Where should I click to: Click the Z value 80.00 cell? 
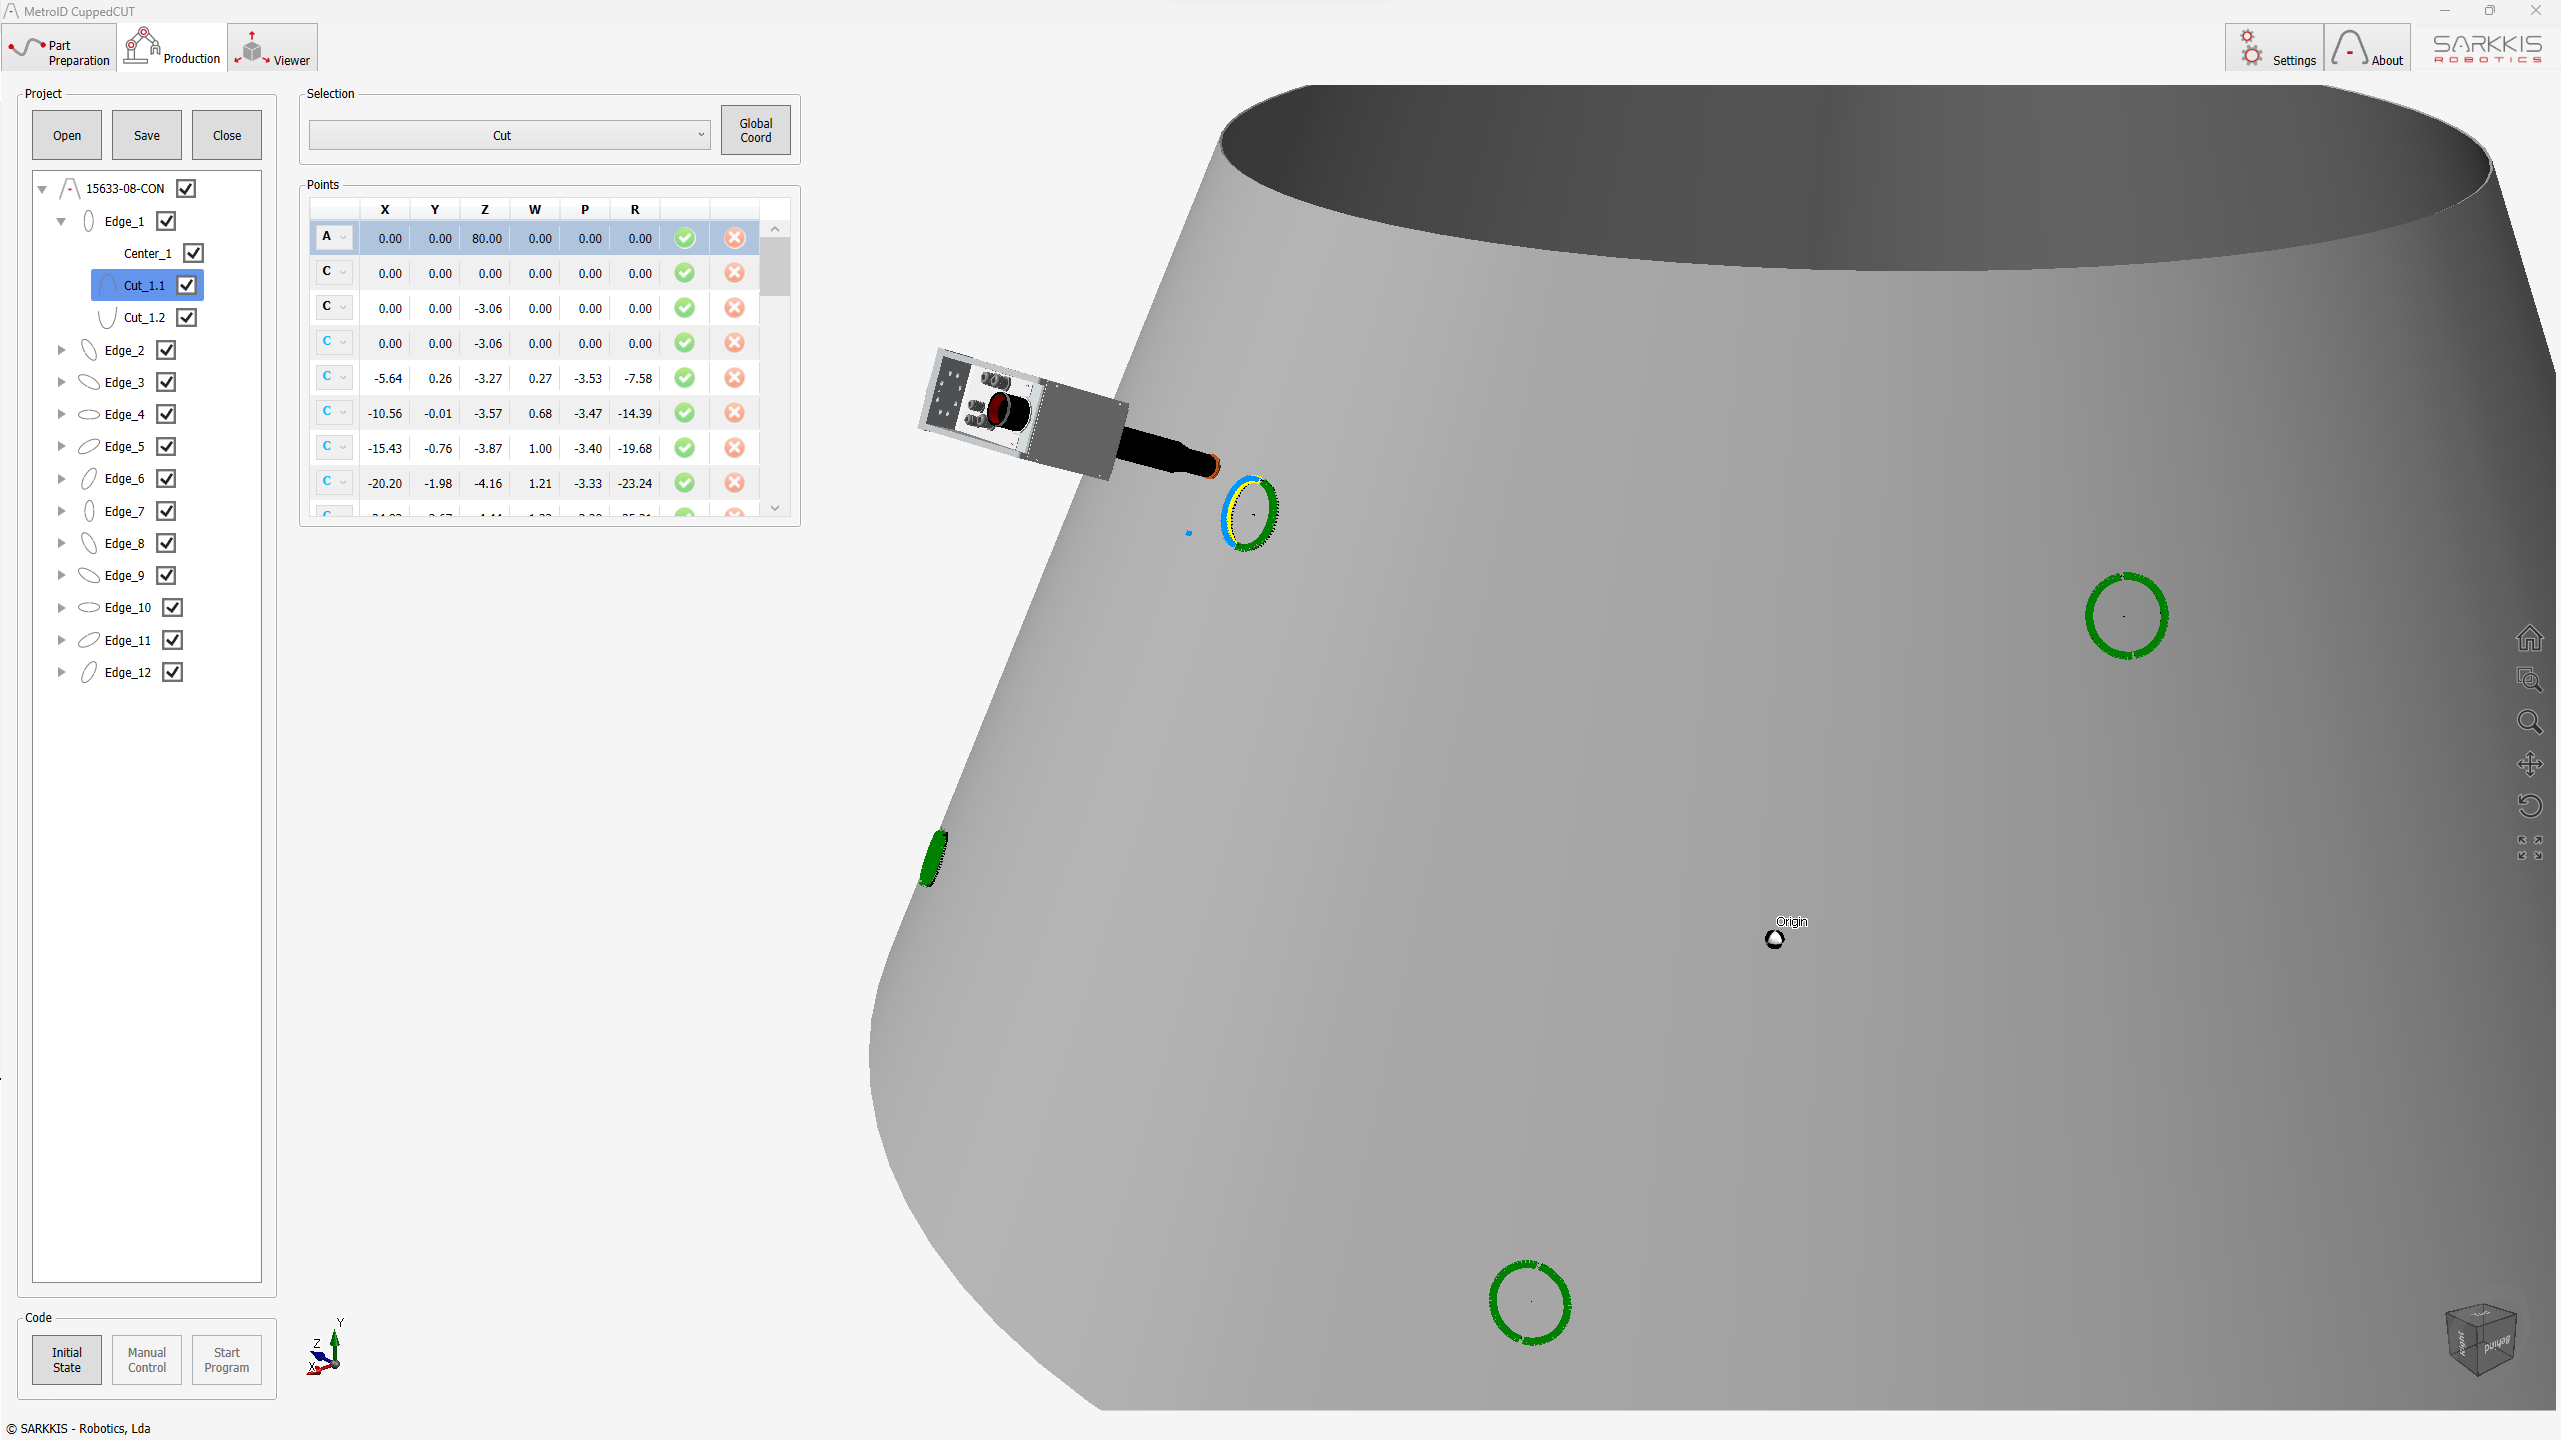tap(485, 238)
